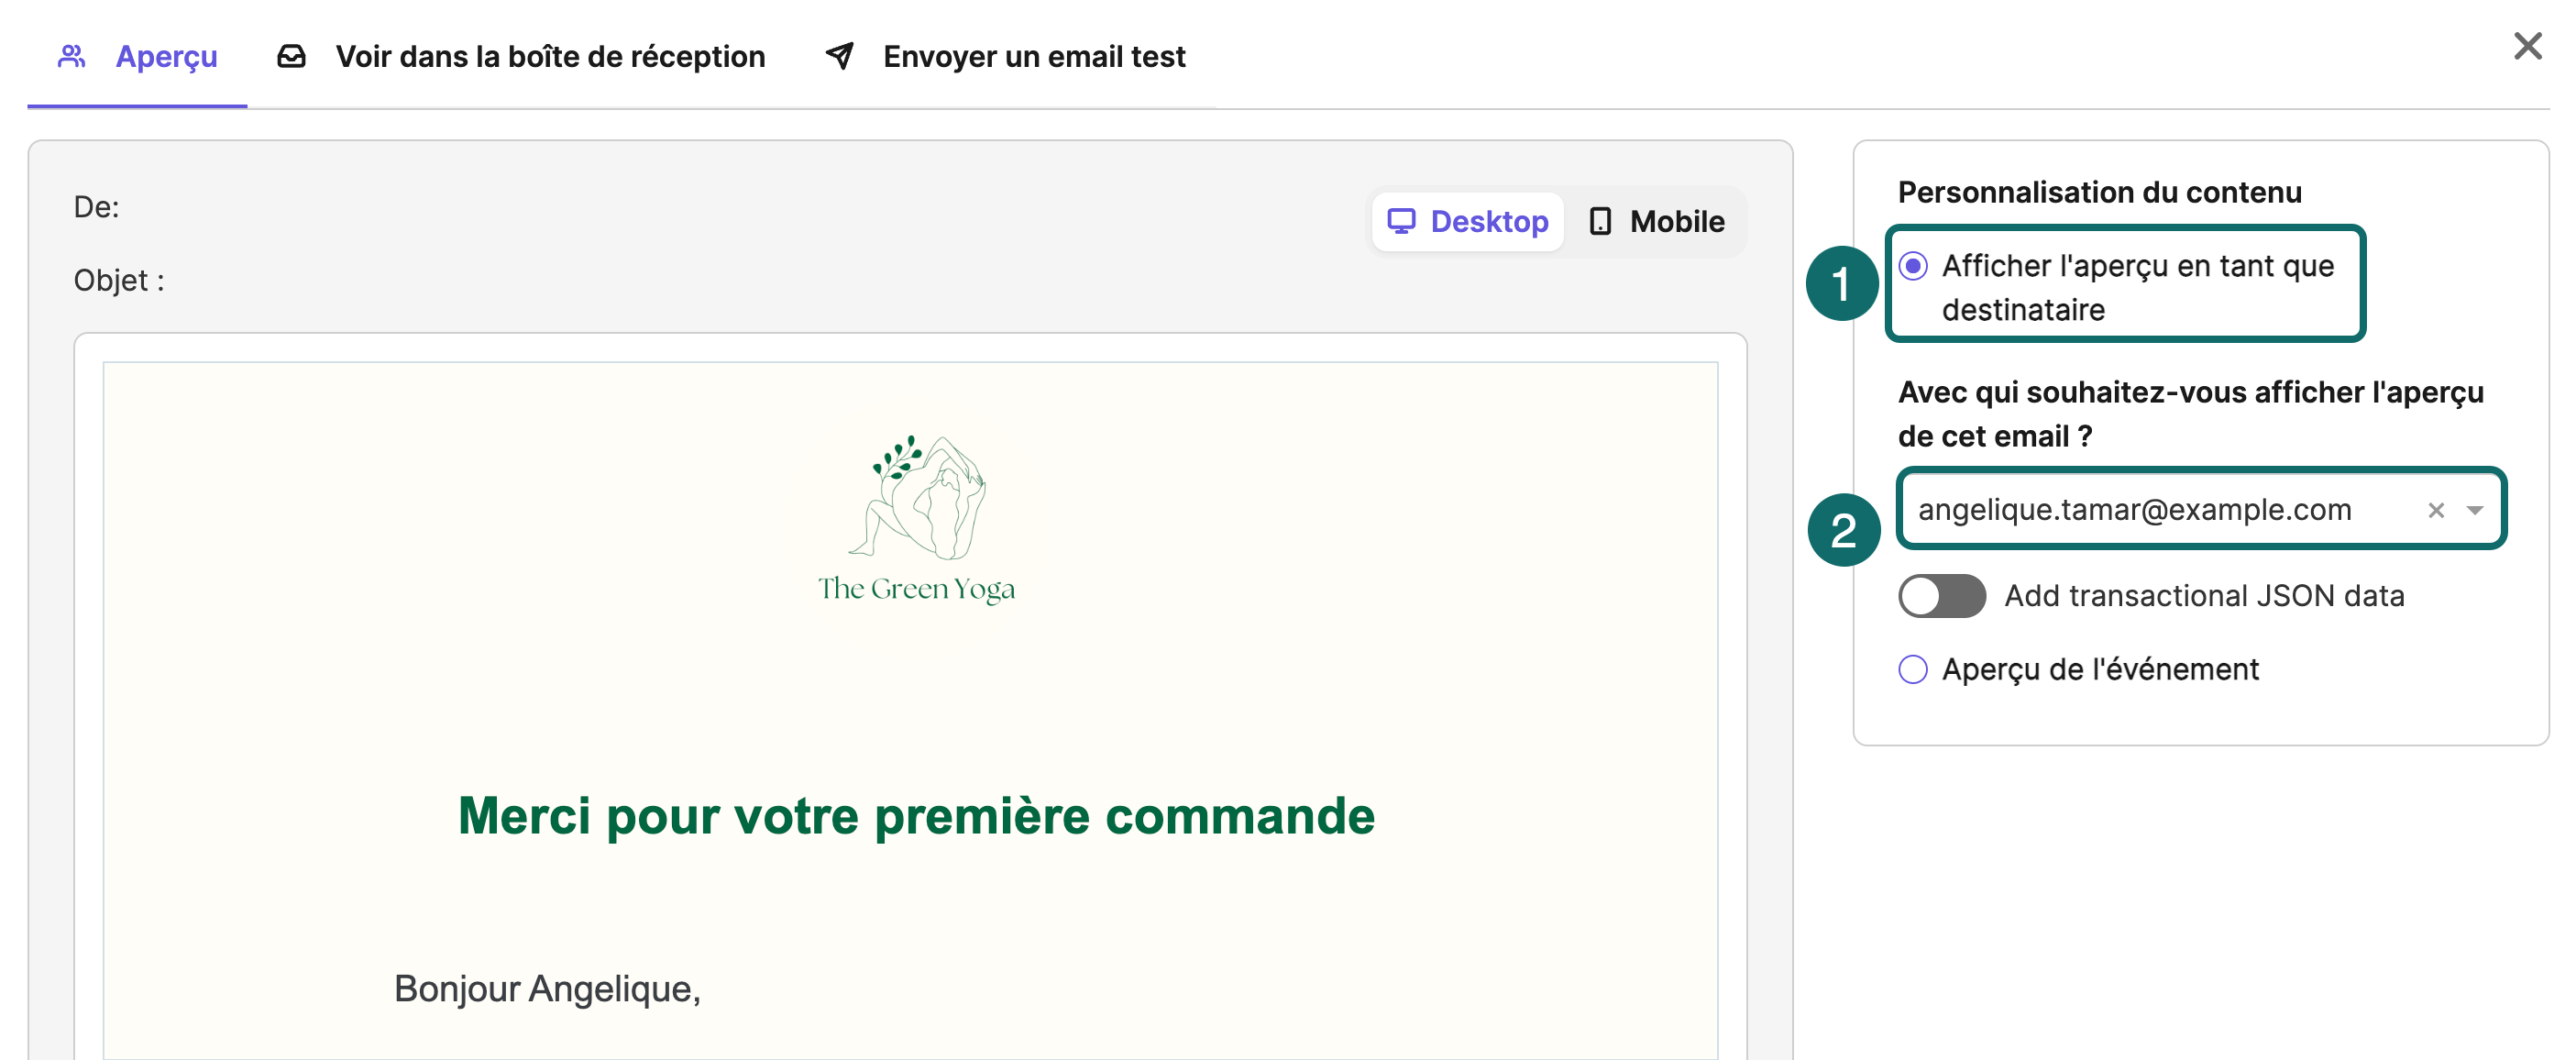Open the Aperçu tab
Image resolution: width=2576 pixels, height=1060 pixels.
pos(138,56)
